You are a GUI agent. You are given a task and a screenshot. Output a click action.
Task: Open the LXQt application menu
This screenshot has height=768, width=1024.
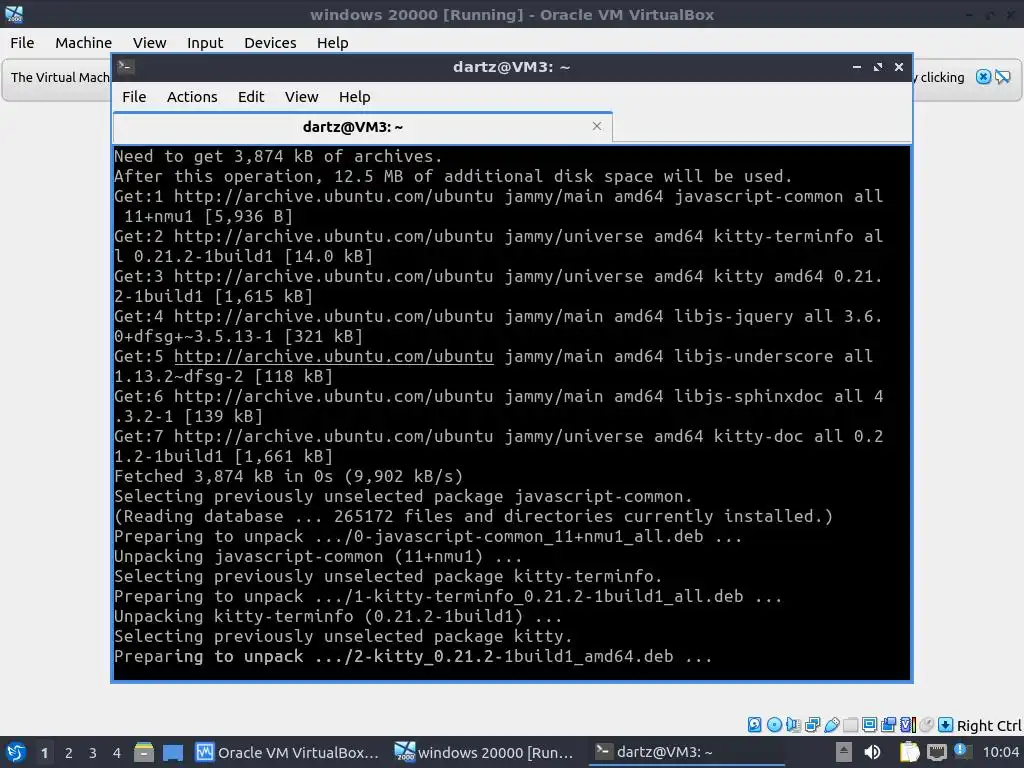[x=16, y=752]
